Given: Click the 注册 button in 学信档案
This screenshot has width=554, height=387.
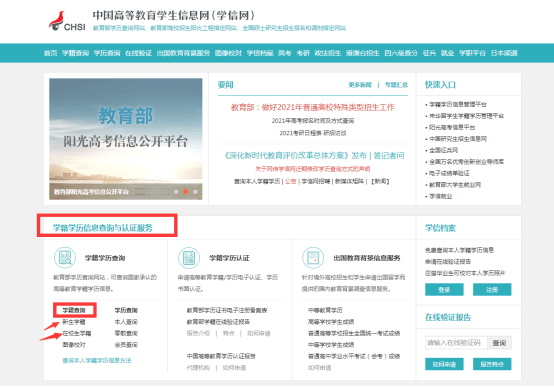Looking at the screenshot, I should tap(492, 289).
